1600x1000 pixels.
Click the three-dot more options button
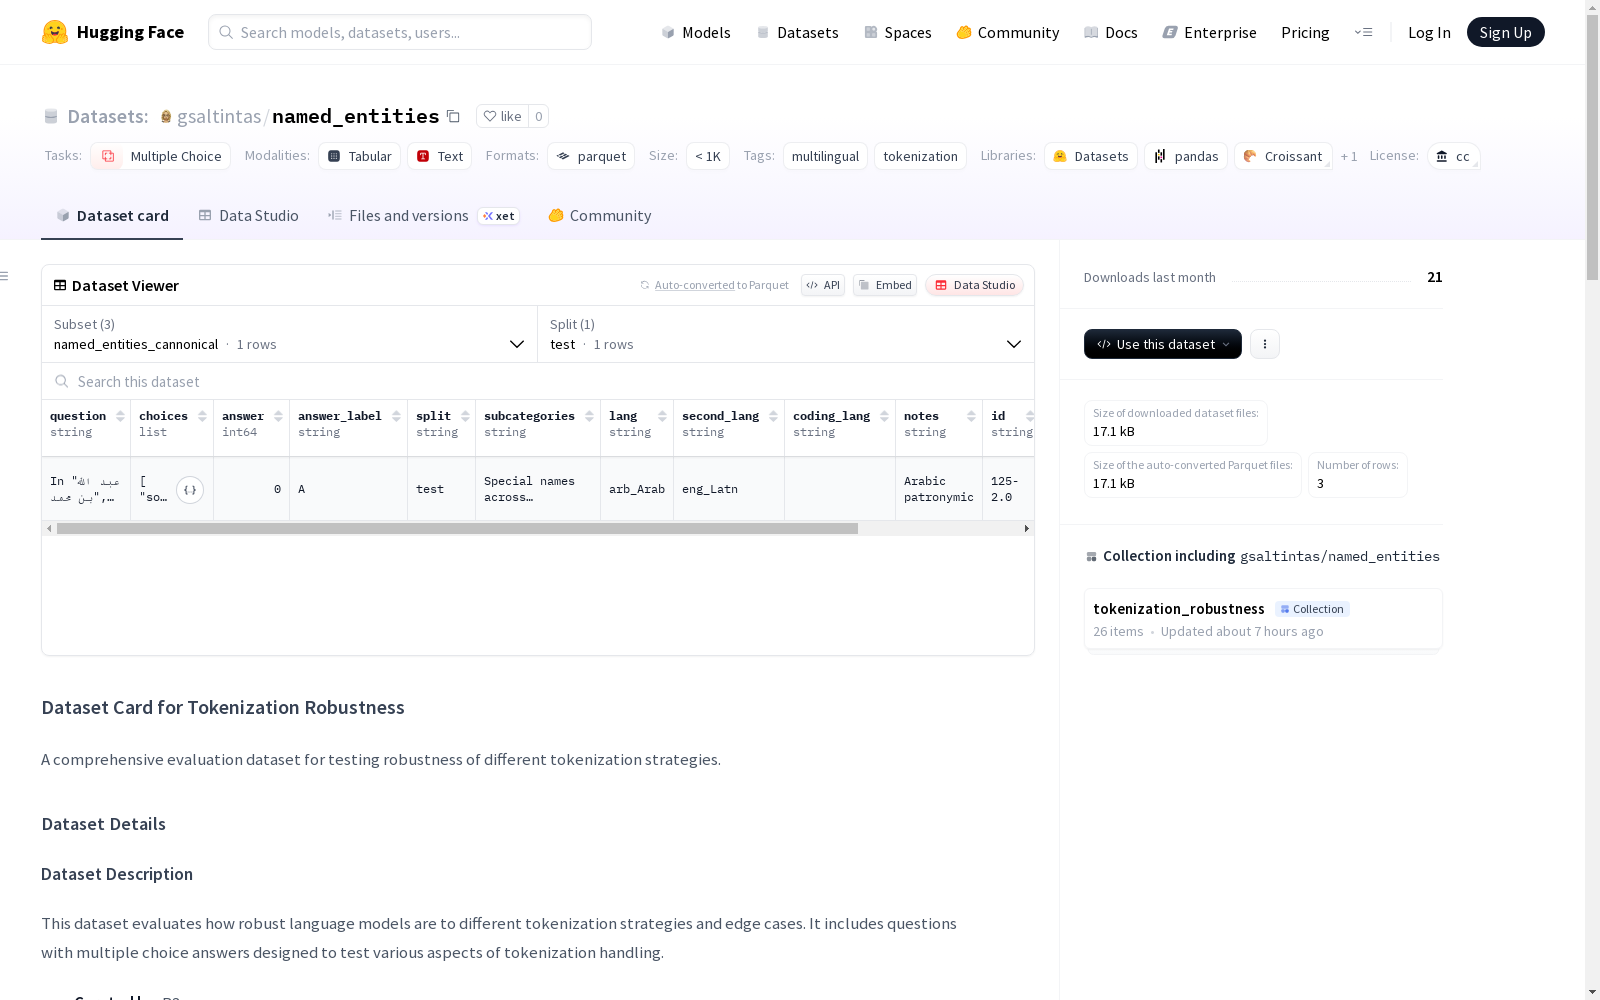[1265, 344]
